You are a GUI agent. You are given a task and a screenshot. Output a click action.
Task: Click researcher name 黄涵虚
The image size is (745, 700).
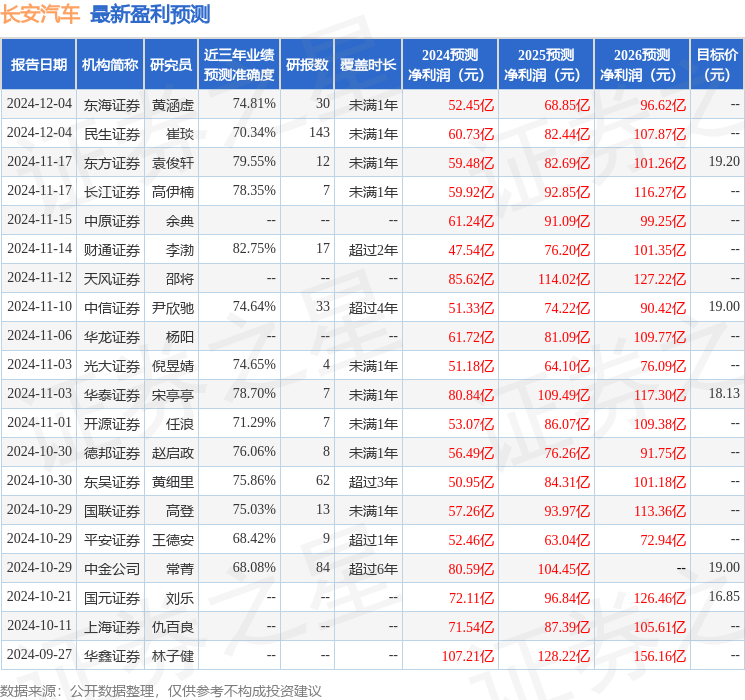click(x=173, y=105)
